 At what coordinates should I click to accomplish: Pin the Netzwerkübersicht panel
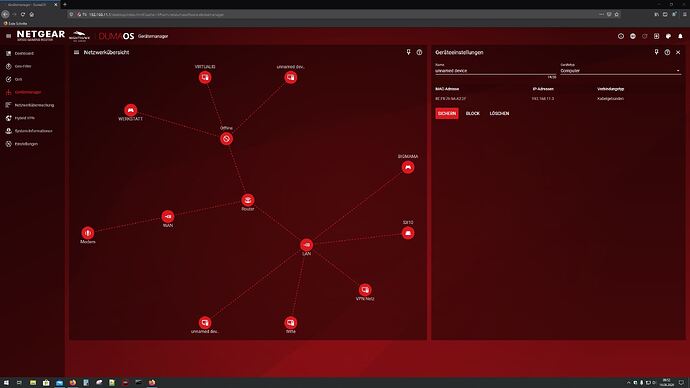click(x=408, y=52)
